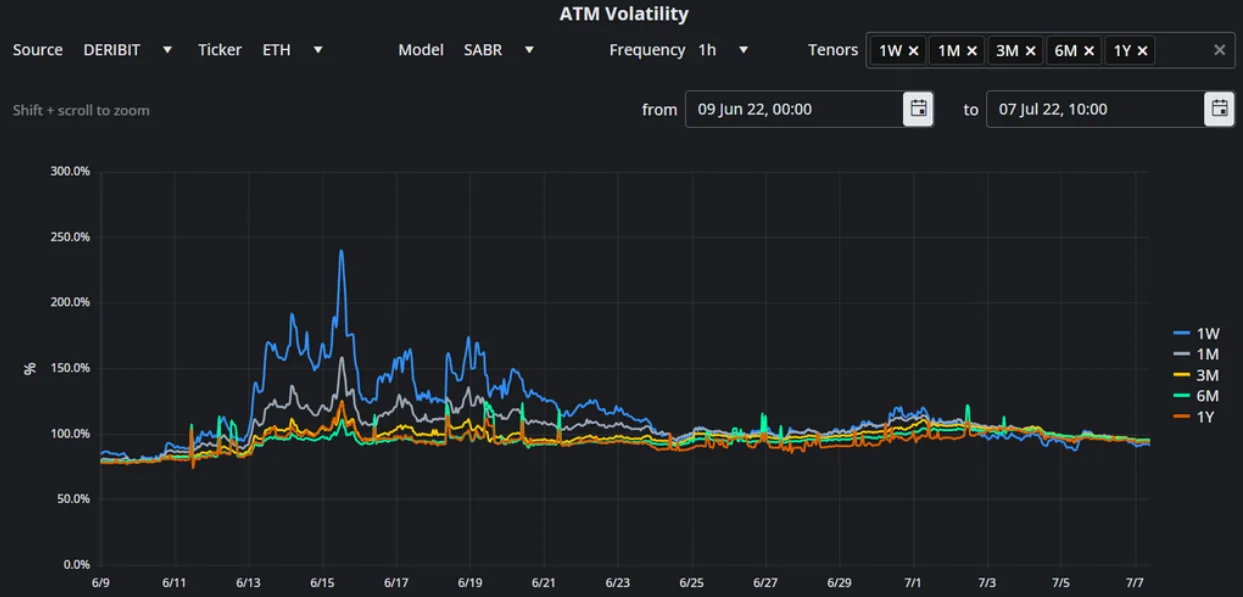
Task: Click the ATM Volatility chart title
Action: tap(624, 14)
